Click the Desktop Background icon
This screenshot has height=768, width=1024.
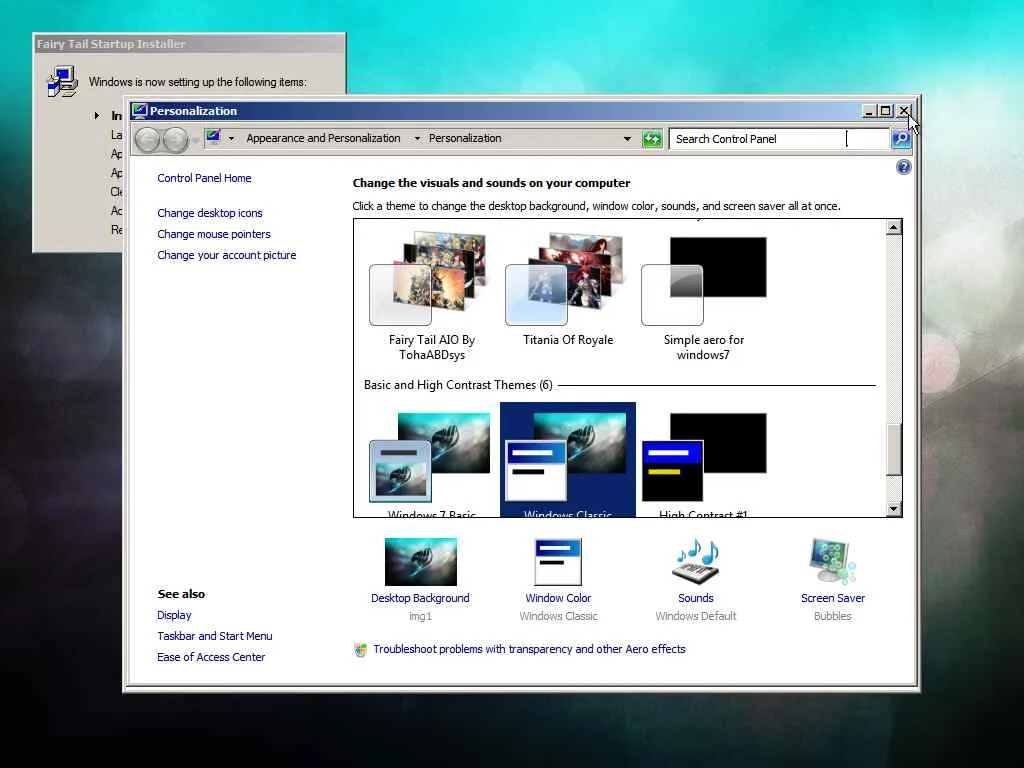(421, 562)
